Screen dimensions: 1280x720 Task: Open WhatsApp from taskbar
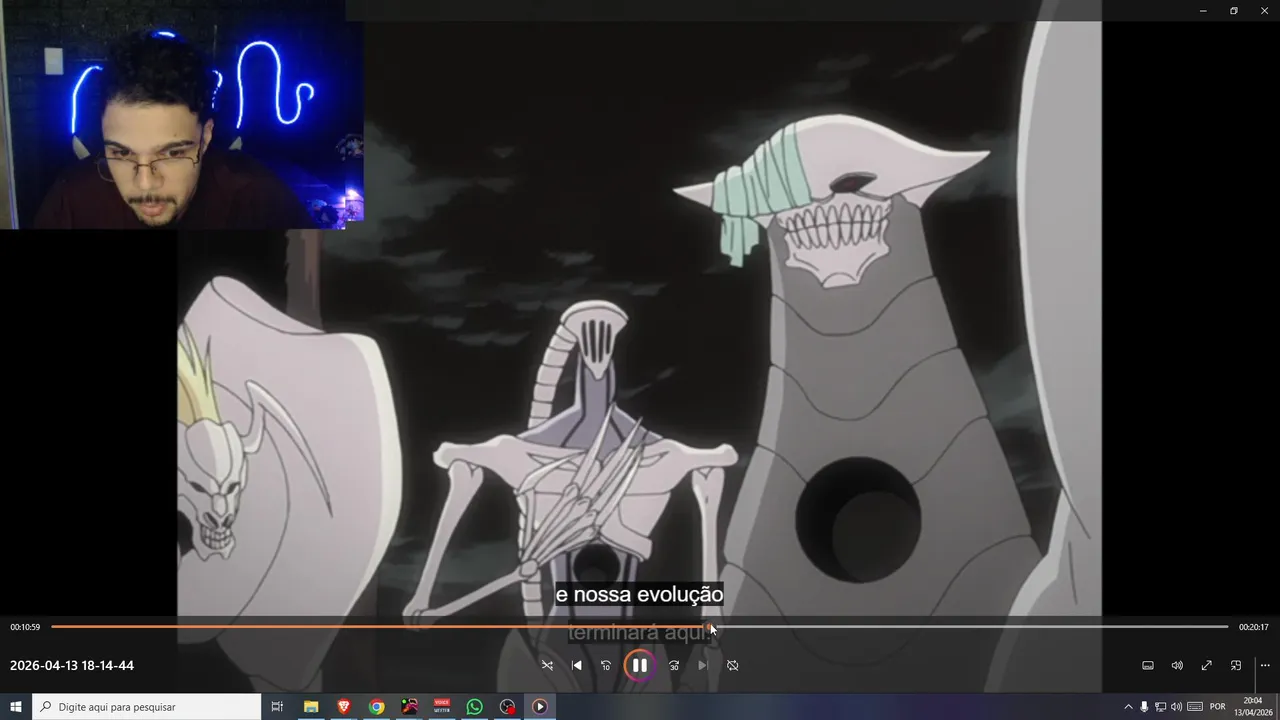[474, 707]
